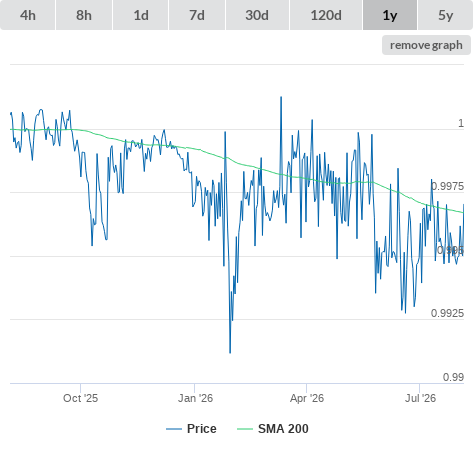Viewport: 474px width, 455px height.
Task: Click the lowest price dip point
Action: tap(230, 352)
